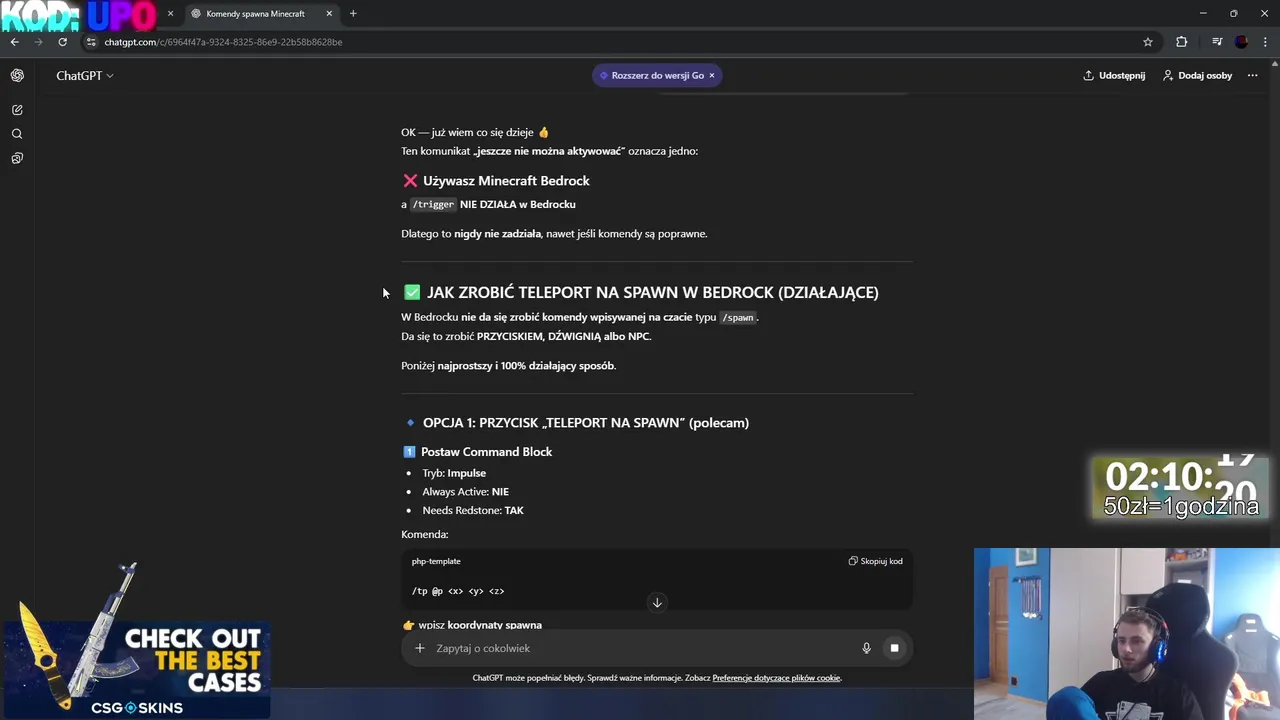Add attachment with the plus icon in composer
Viewport: 1280px width, 720px height.
click(420, 648)
